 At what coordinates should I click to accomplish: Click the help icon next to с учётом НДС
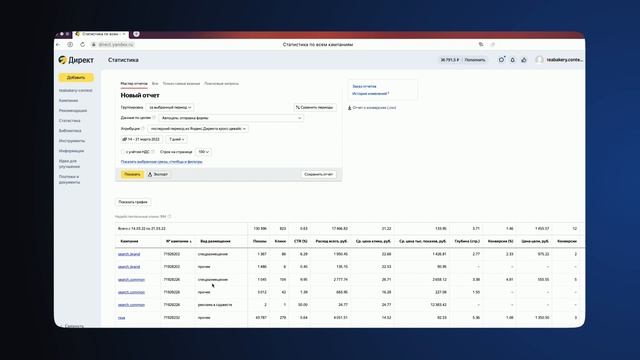tap(153, 152)
